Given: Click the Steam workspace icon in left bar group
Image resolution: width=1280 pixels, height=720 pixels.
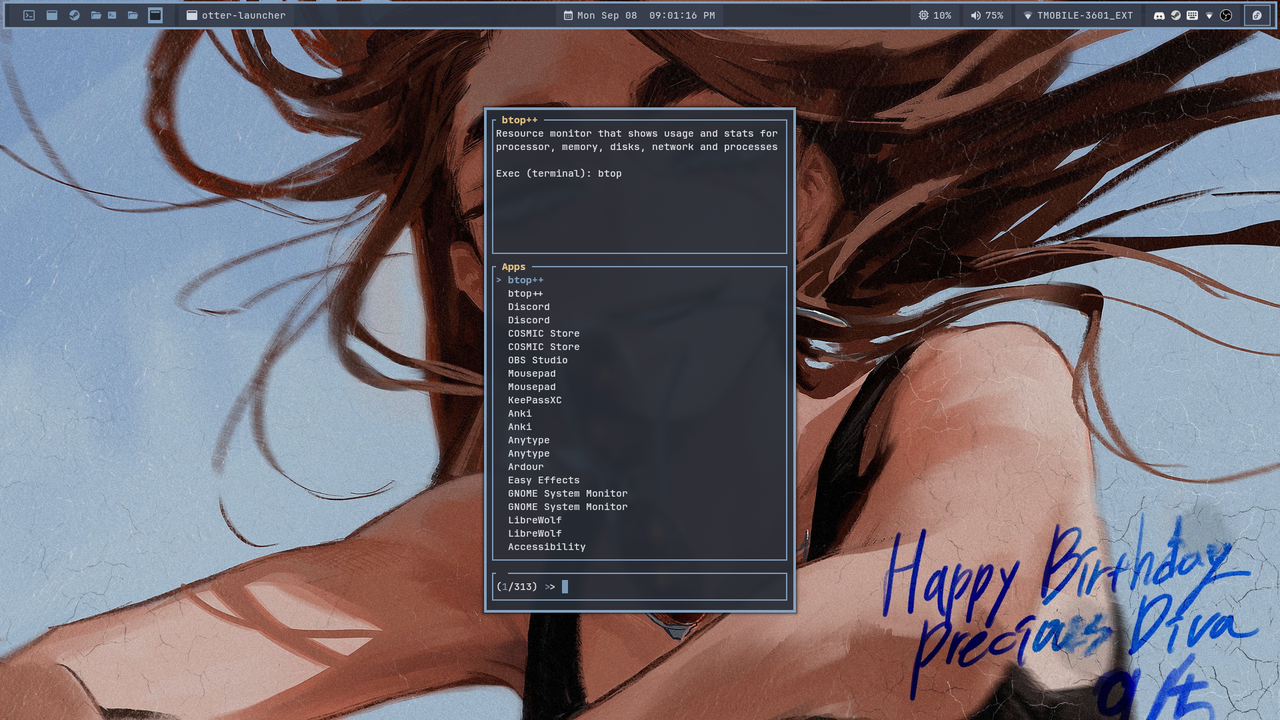Looking at the screenshot, I should point(74,15).
